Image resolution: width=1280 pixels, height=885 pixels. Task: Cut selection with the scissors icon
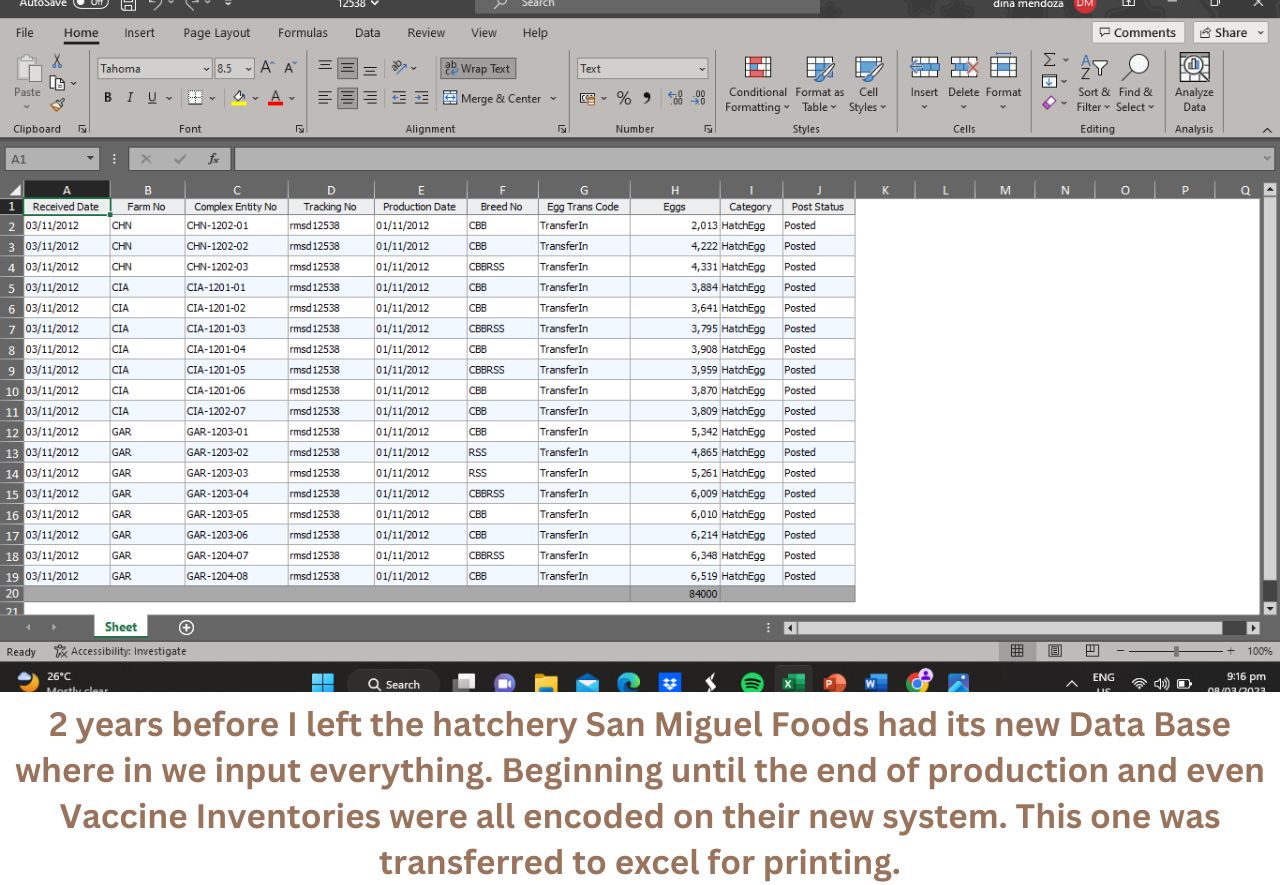[57, 62]
